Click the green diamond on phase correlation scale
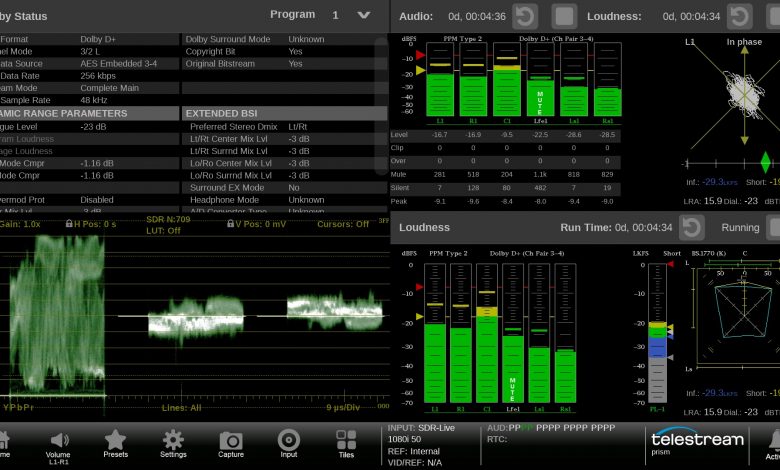780x470 pixels. point(766,161)
